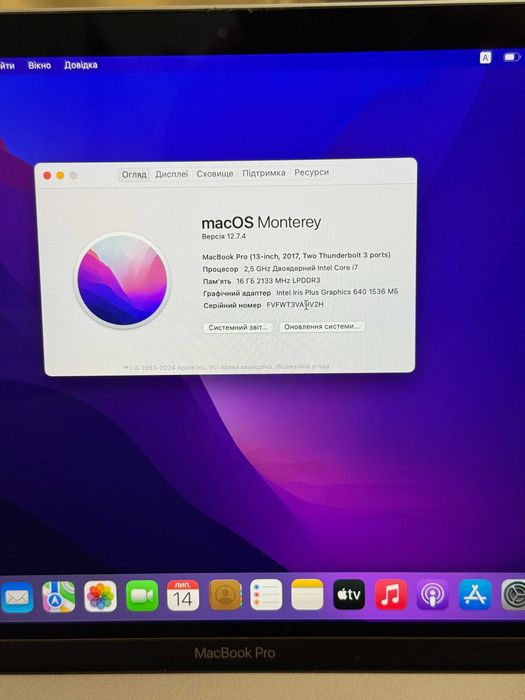Open the Сховище tab
Viewport: 525px width, 700px height.
[215, 174]
